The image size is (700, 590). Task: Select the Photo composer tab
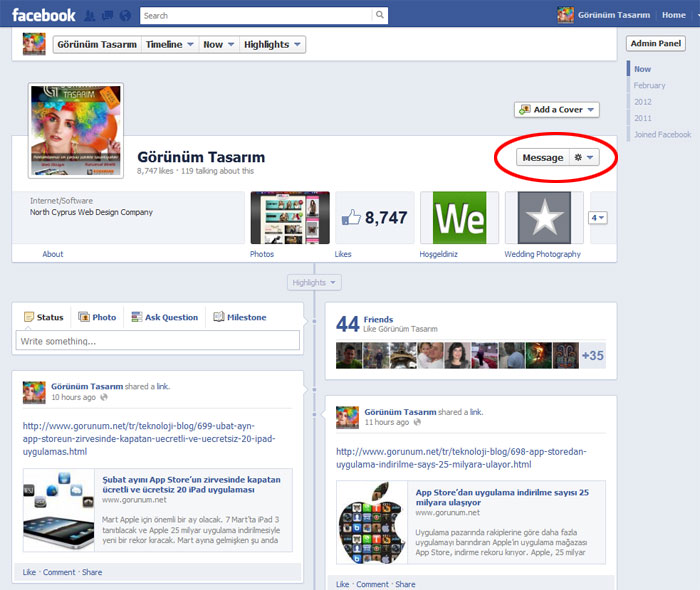click(97, 317)
